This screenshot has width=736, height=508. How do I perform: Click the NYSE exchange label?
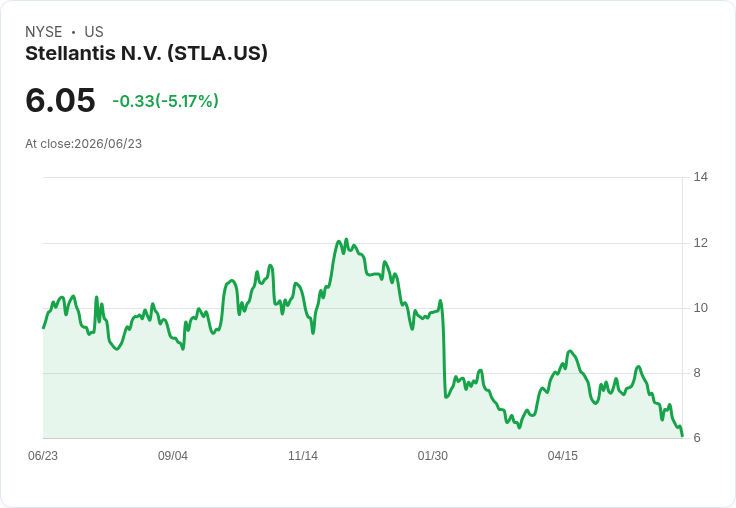point(44,32)
